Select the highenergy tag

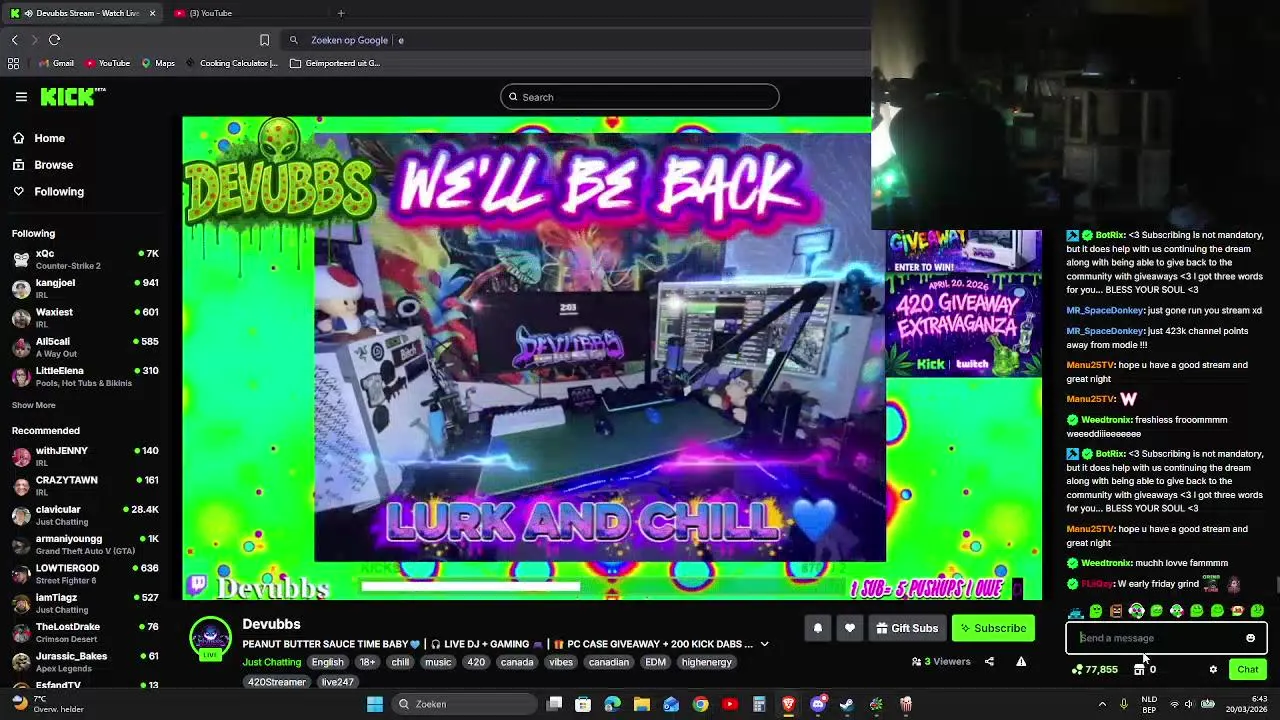[707, 662]
